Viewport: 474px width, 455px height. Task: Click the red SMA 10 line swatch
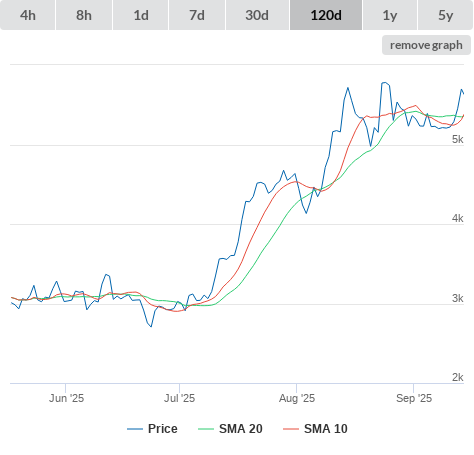coord(291,429)
